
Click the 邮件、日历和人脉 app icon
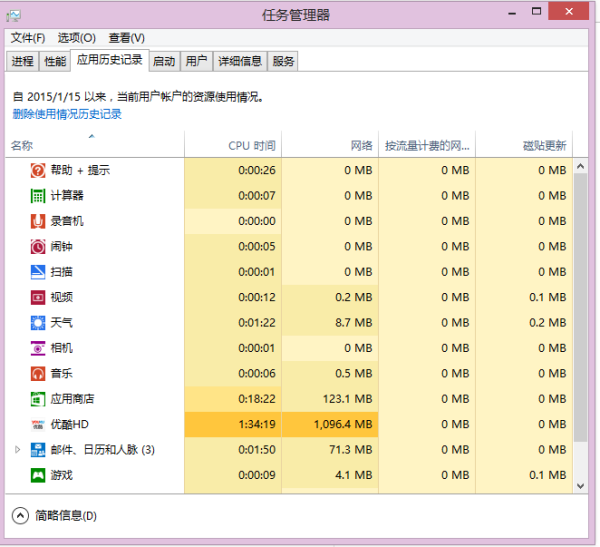[x=38, y=450]
